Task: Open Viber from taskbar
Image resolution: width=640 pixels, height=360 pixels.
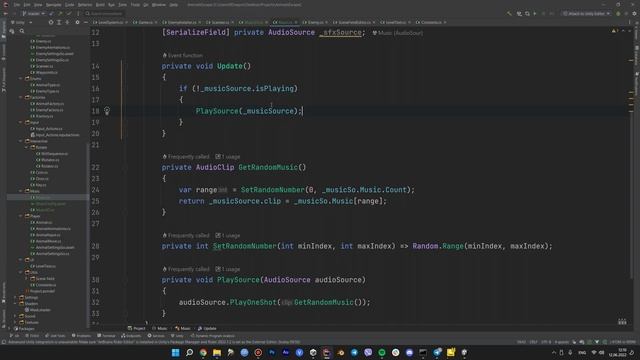Action: (368, 352)
